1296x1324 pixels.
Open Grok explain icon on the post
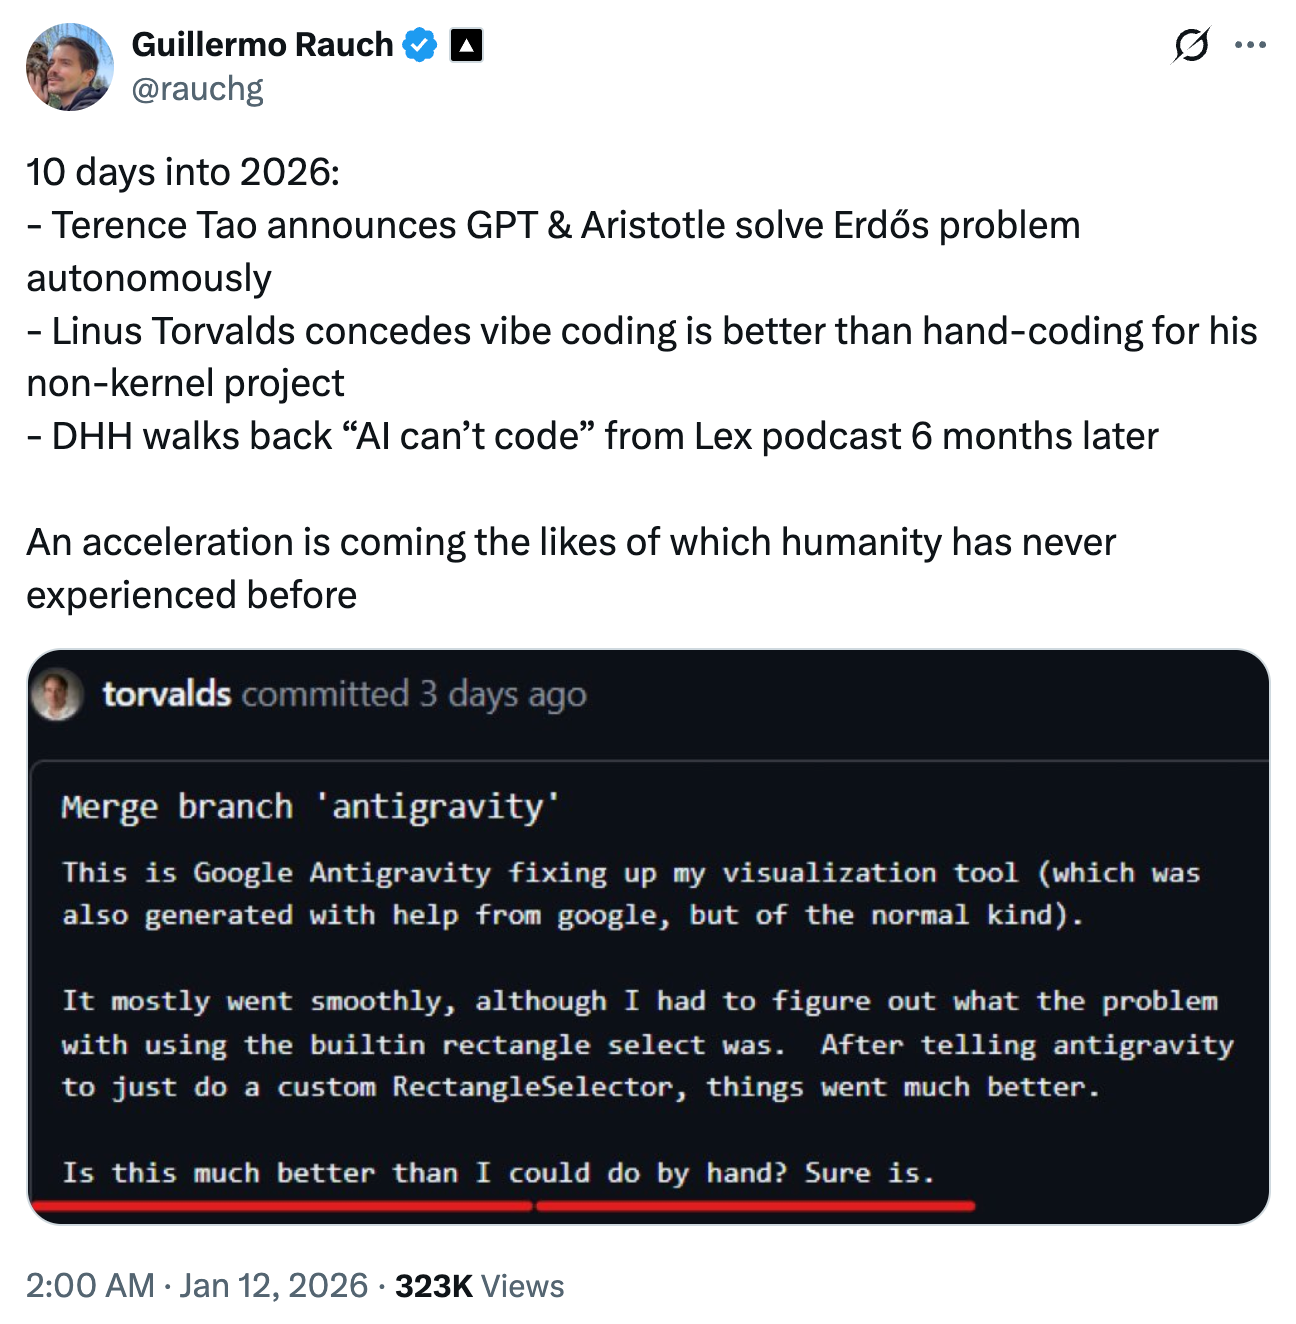point(1191,45)
